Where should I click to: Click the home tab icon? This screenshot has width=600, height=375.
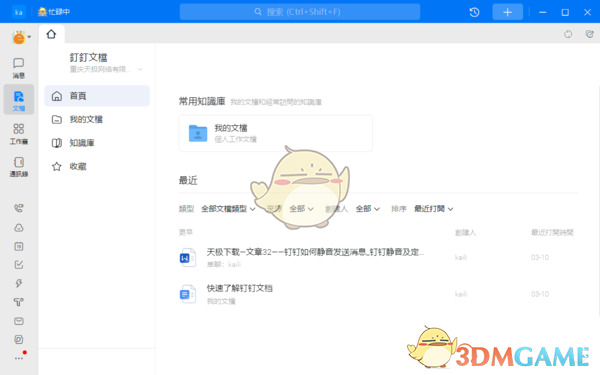tap(51, 34)
